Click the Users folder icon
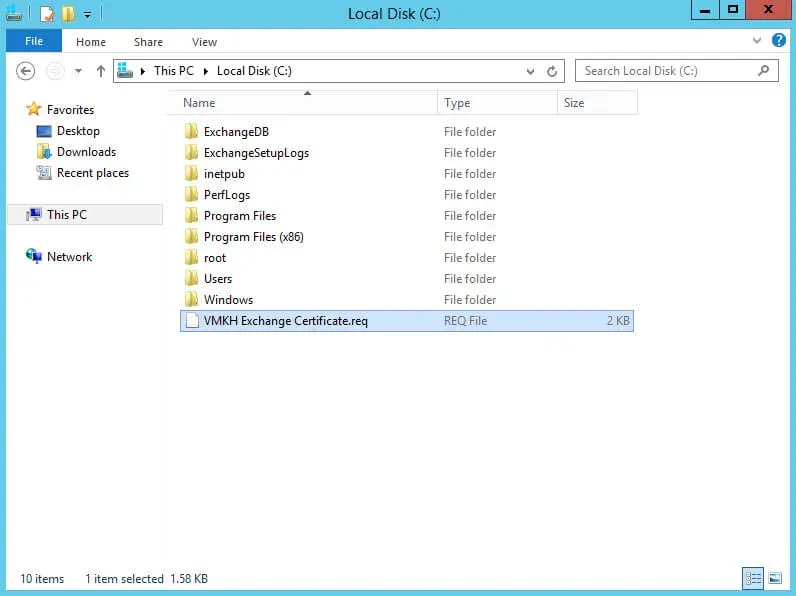This screenshot has width=796, height=596. 191,279
